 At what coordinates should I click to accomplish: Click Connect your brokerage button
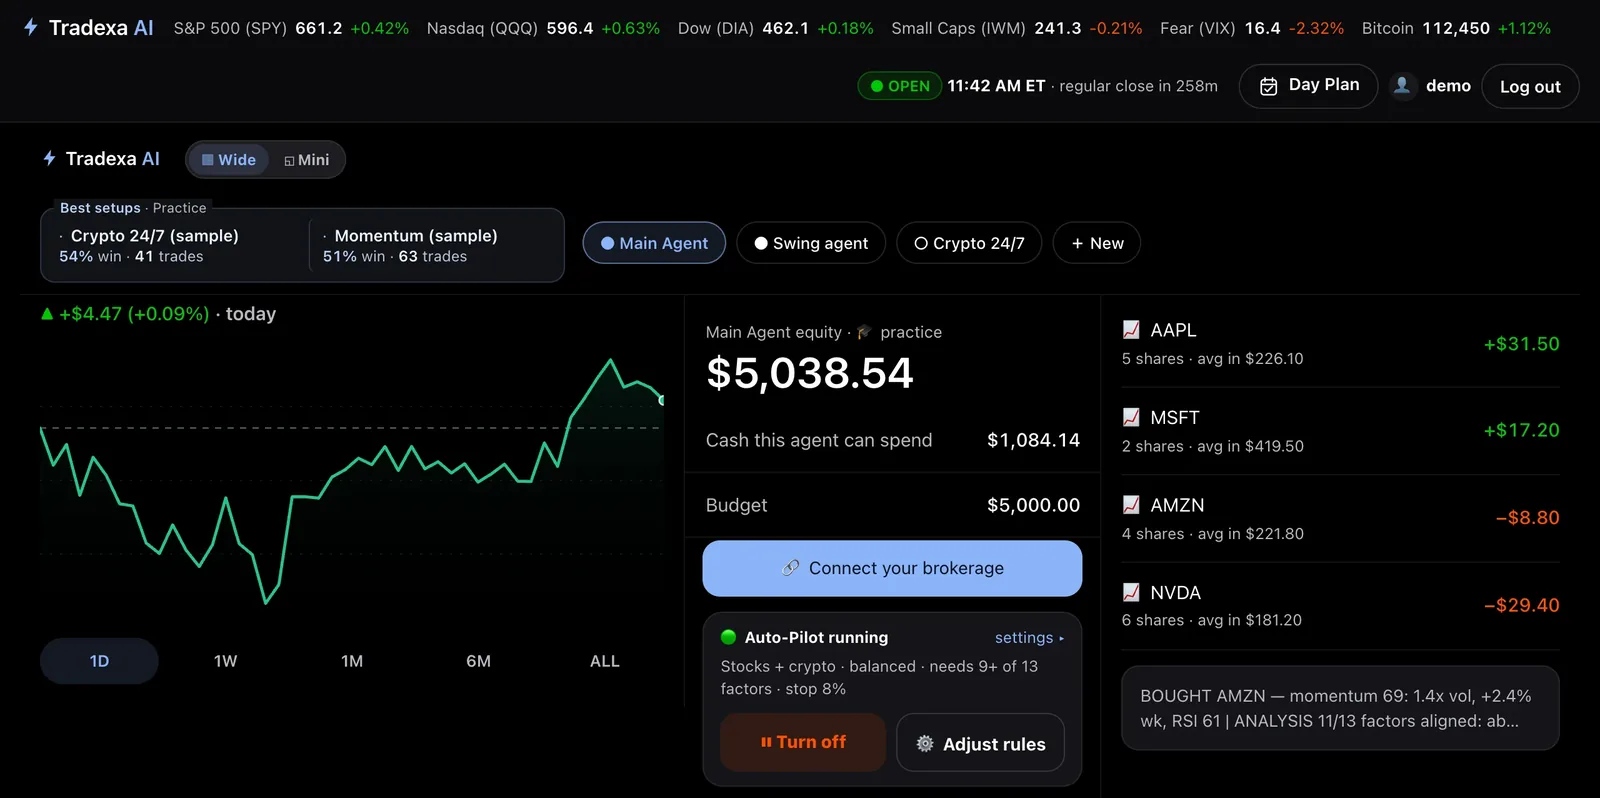point(892,568)
